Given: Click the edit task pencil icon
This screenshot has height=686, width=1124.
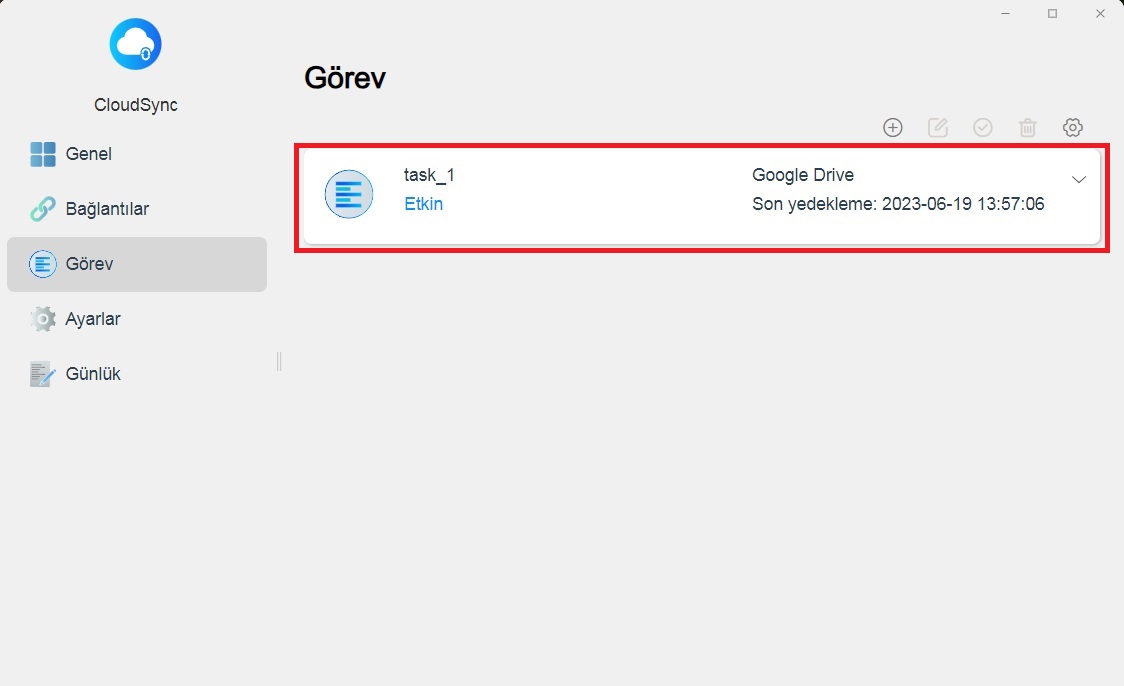Looking at the screenshot, I should tap(938, 127).
